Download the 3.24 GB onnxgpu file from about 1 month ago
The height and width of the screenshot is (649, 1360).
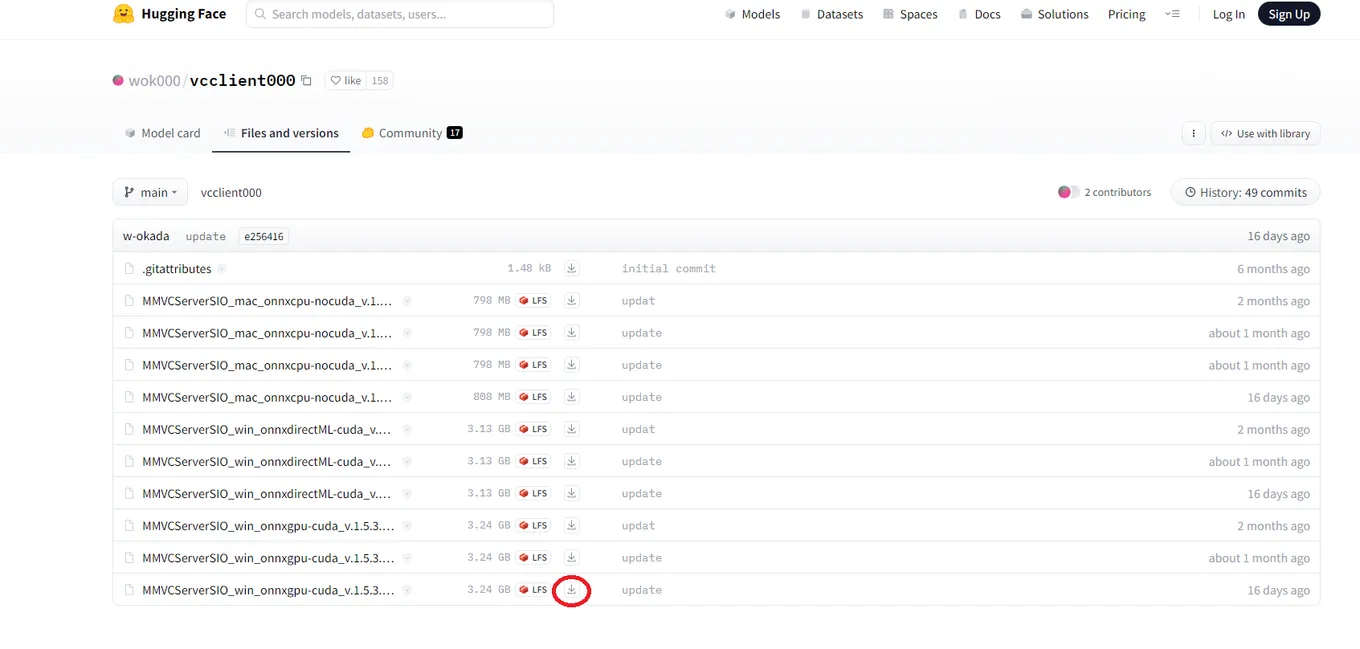[x=571, y=557]
